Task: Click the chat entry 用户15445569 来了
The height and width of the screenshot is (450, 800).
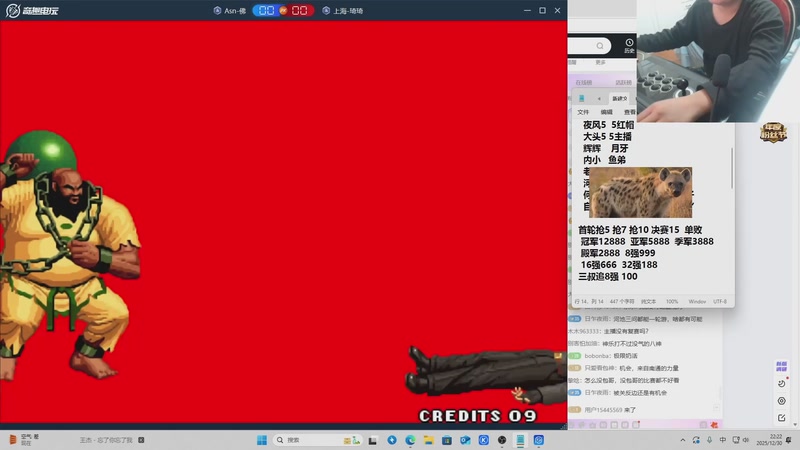Action: click(610, 410)
